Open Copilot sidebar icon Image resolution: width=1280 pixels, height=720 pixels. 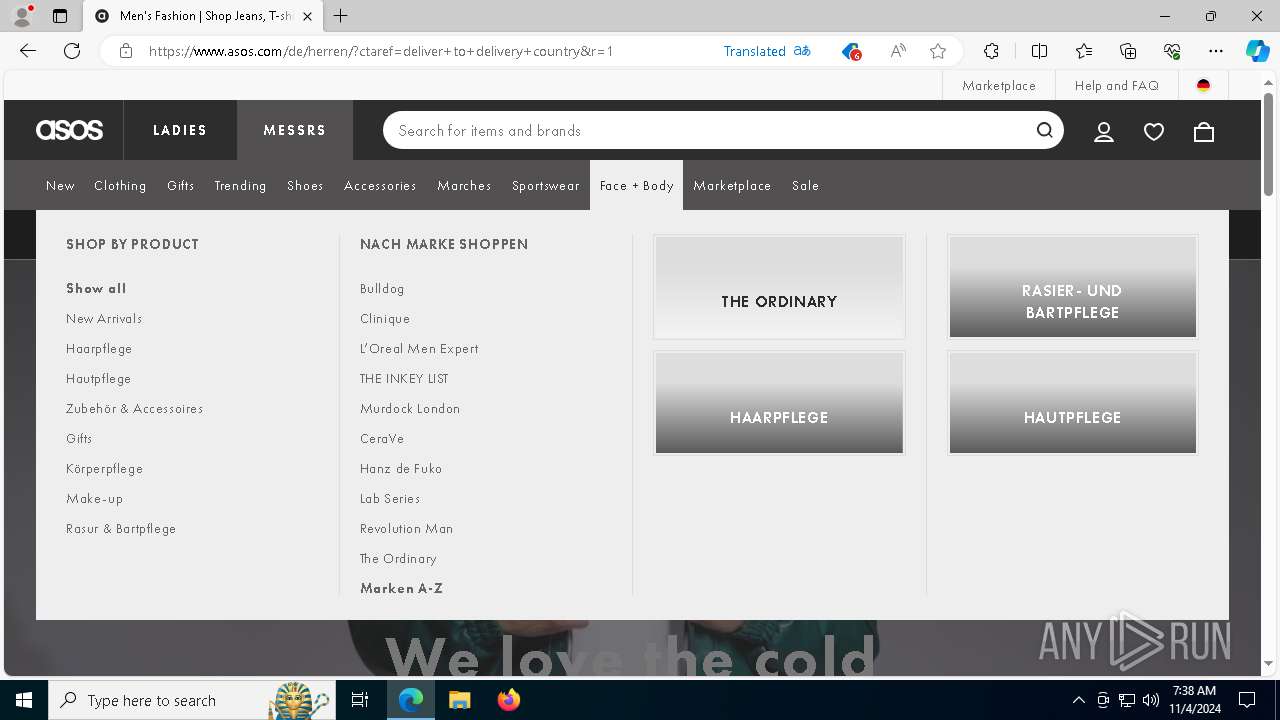(1257, 51)
